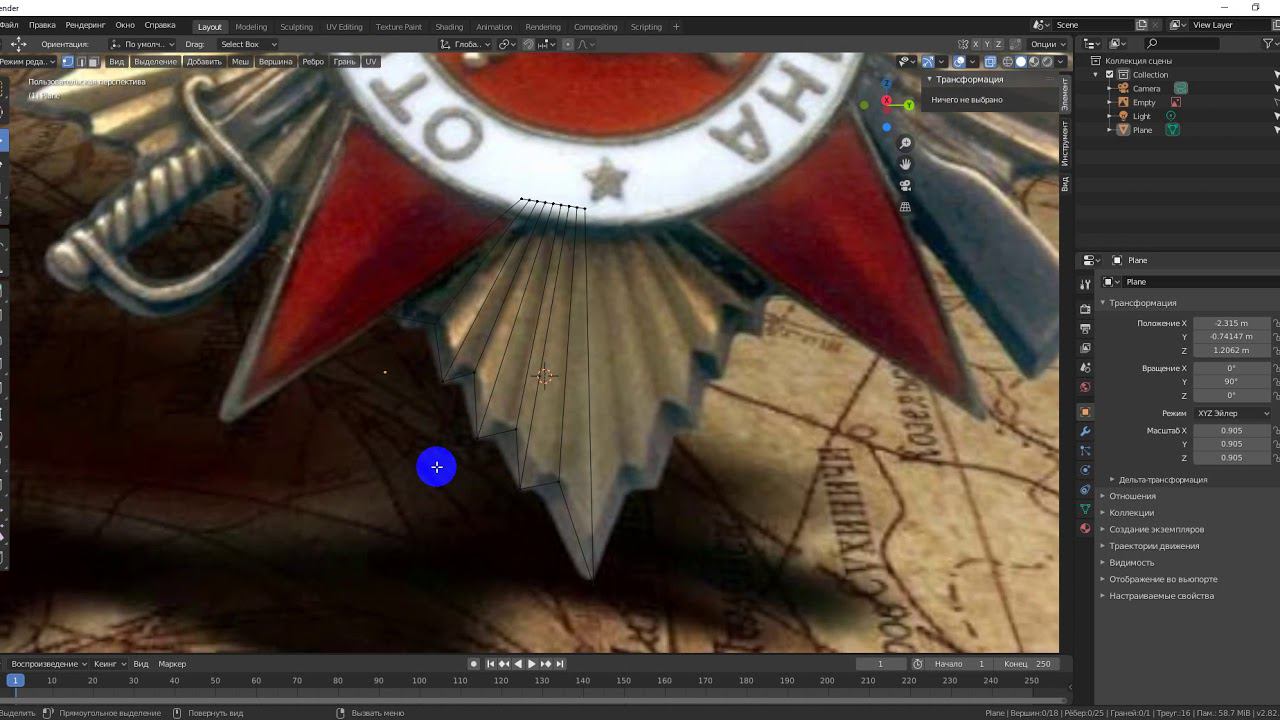
Task: Open the Drag 'Select Box' dropdown
Action: [x=247, y=44]
